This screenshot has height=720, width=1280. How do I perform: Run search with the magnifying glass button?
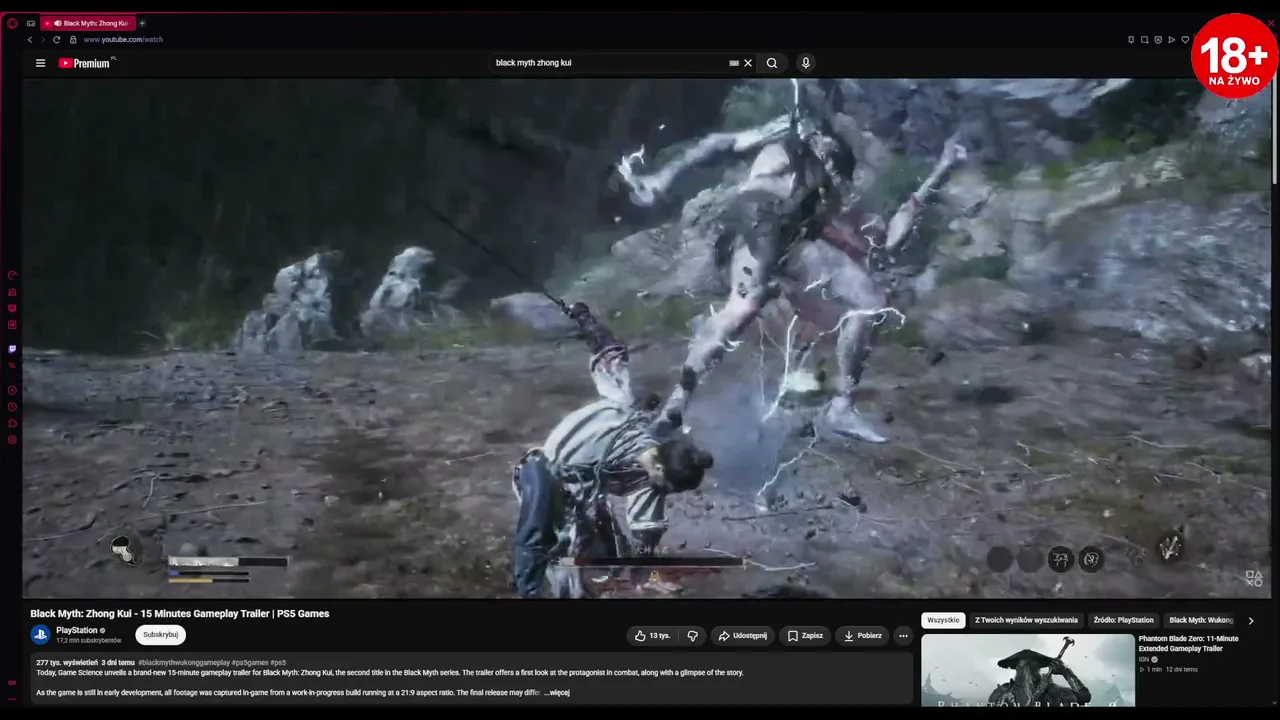pyautogui.click(x=772, y=63)
